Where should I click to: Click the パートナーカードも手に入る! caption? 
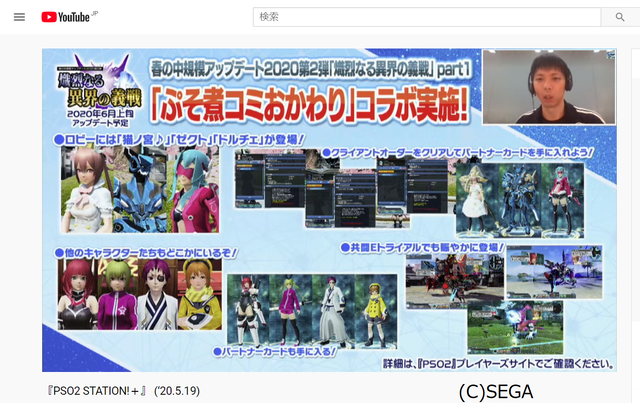275,352
